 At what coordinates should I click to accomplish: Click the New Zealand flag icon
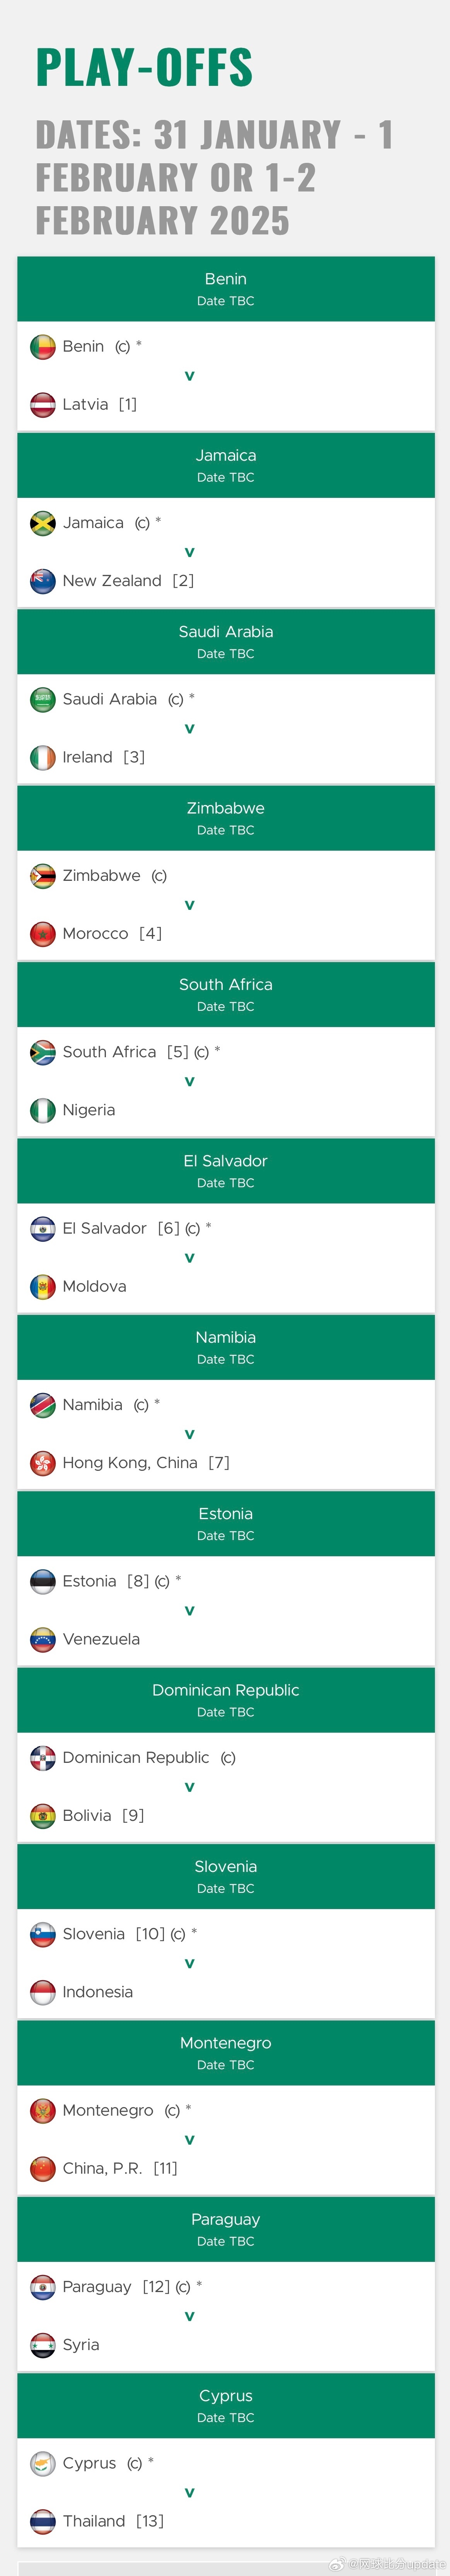pyautogui.click(x=43, y=581)
